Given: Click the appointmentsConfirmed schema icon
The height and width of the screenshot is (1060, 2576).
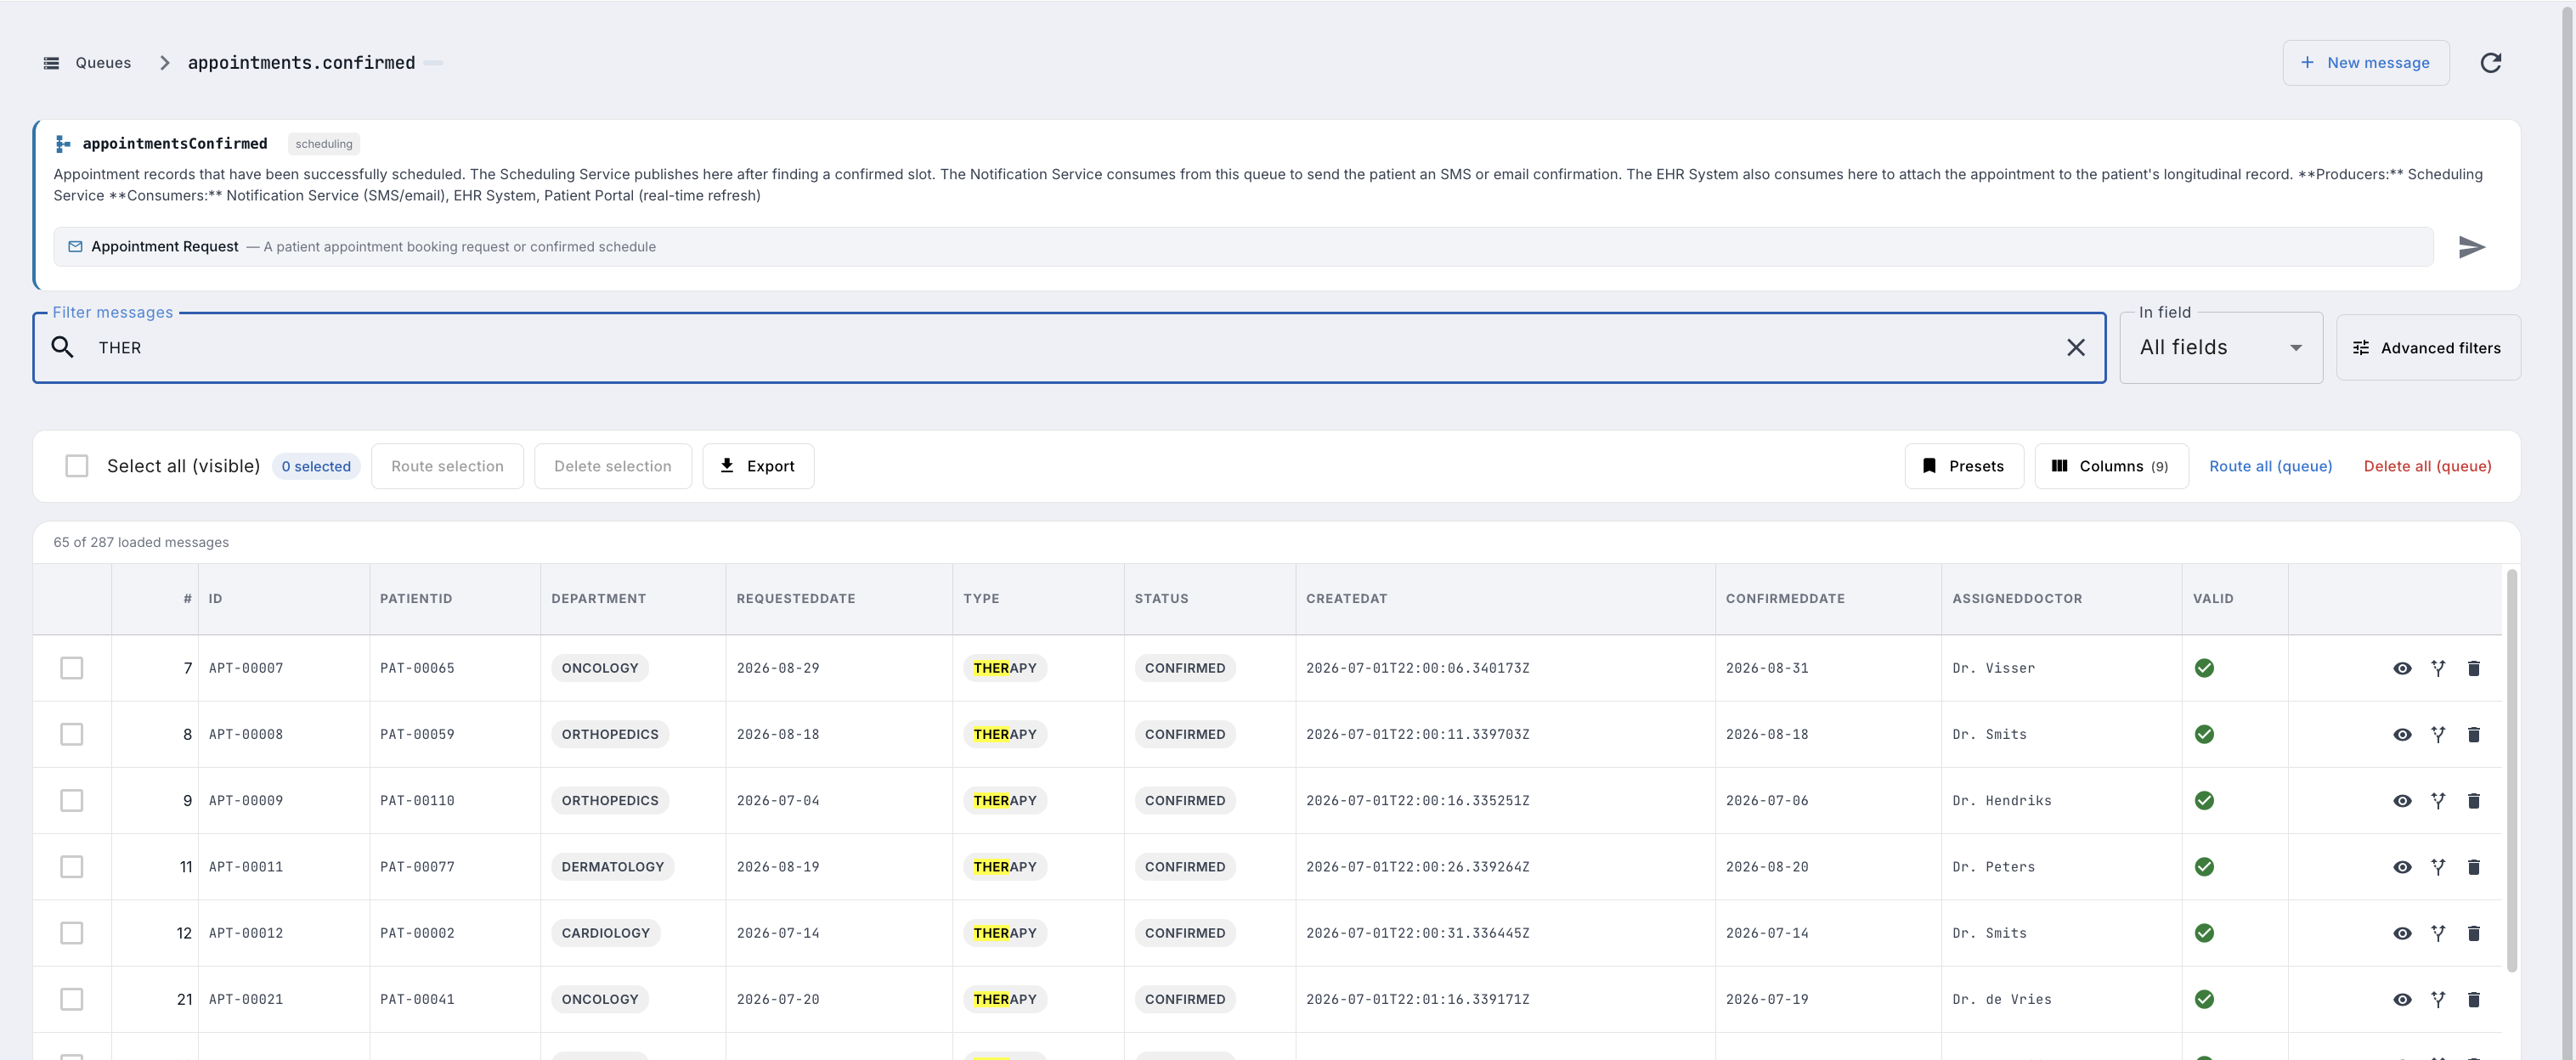Looking at the screenshot, I should coord(63,144).
